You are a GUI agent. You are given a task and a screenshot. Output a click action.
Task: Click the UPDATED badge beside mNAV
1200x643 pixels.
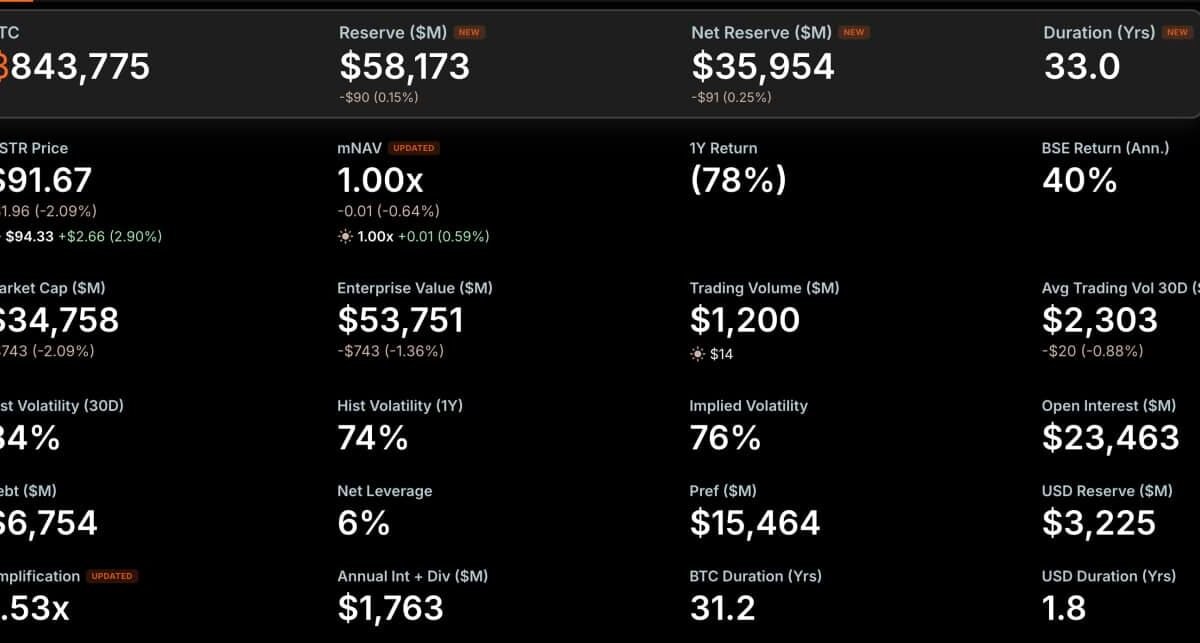(x=413, y=148)
